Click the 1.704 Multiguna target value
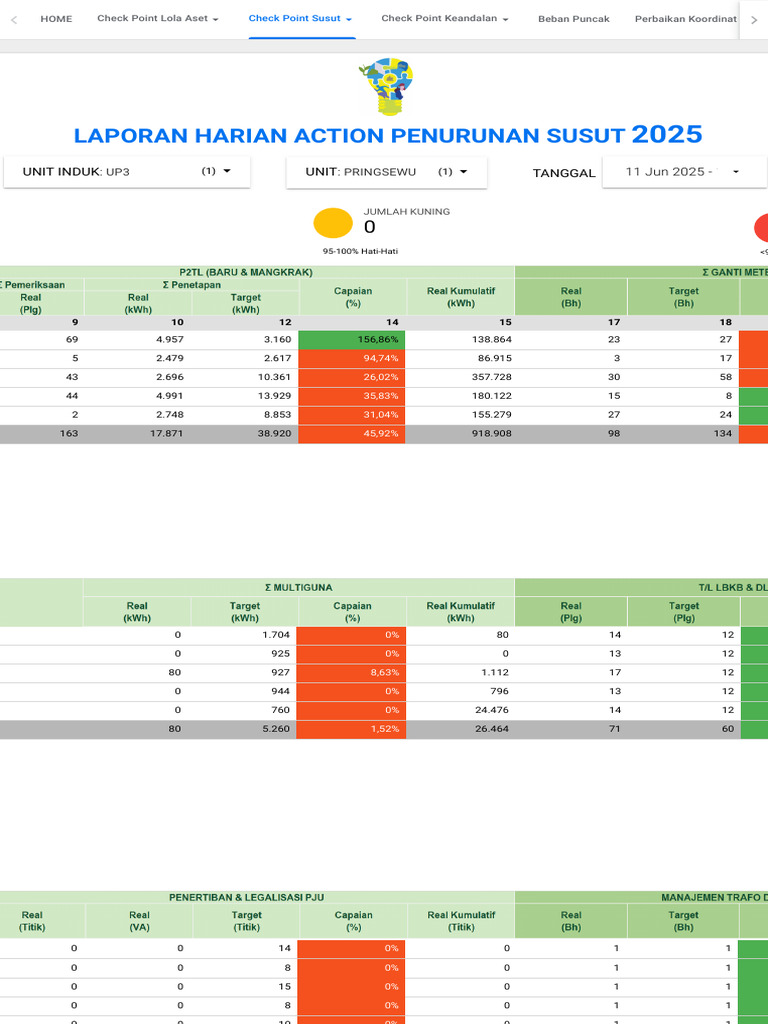 (278, 635)
